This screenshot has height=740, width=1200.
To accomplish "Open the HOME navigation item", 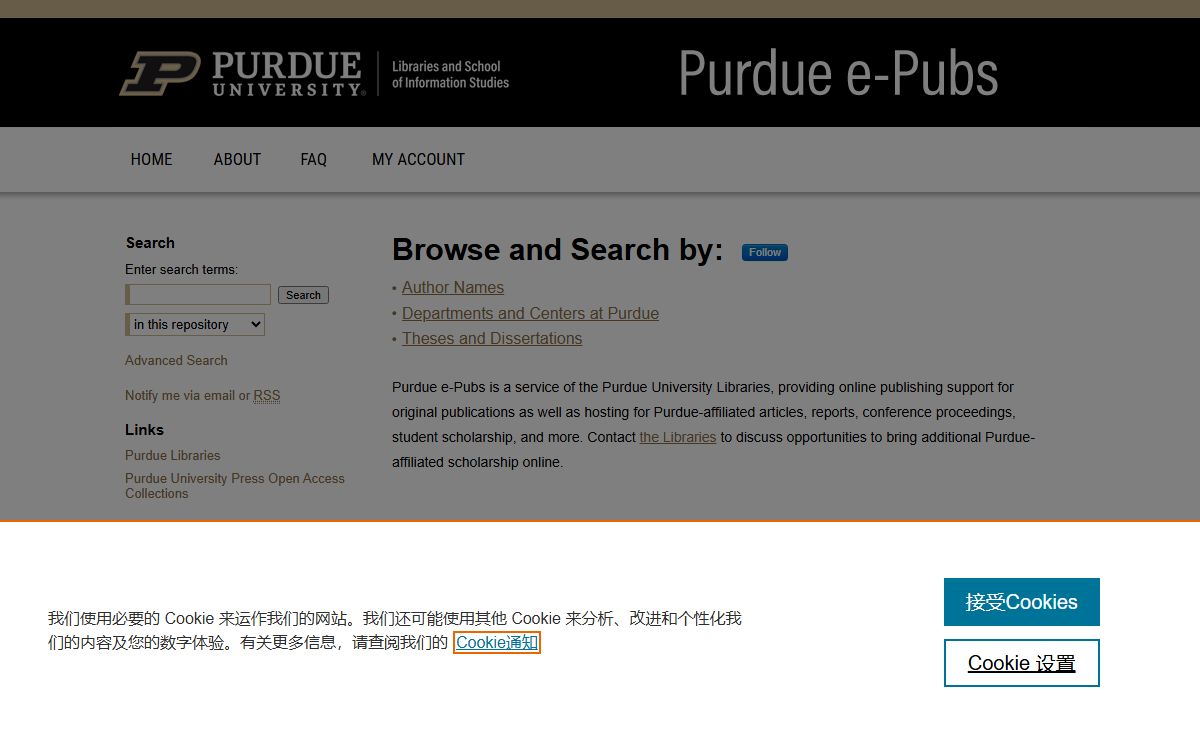I will click(x=151, y=159).
